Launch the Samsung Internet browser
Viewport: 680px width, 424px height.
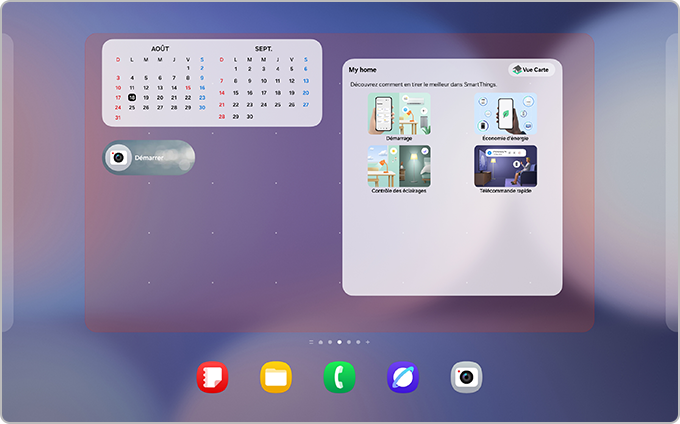[x=403, y=376]
